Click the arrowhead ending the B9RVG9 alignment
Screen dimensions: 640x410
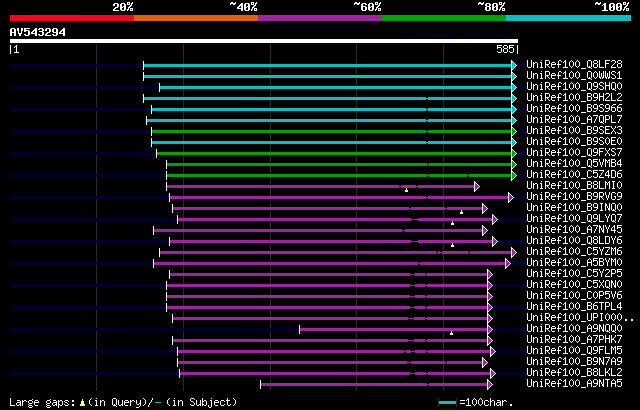pos(511,198)
